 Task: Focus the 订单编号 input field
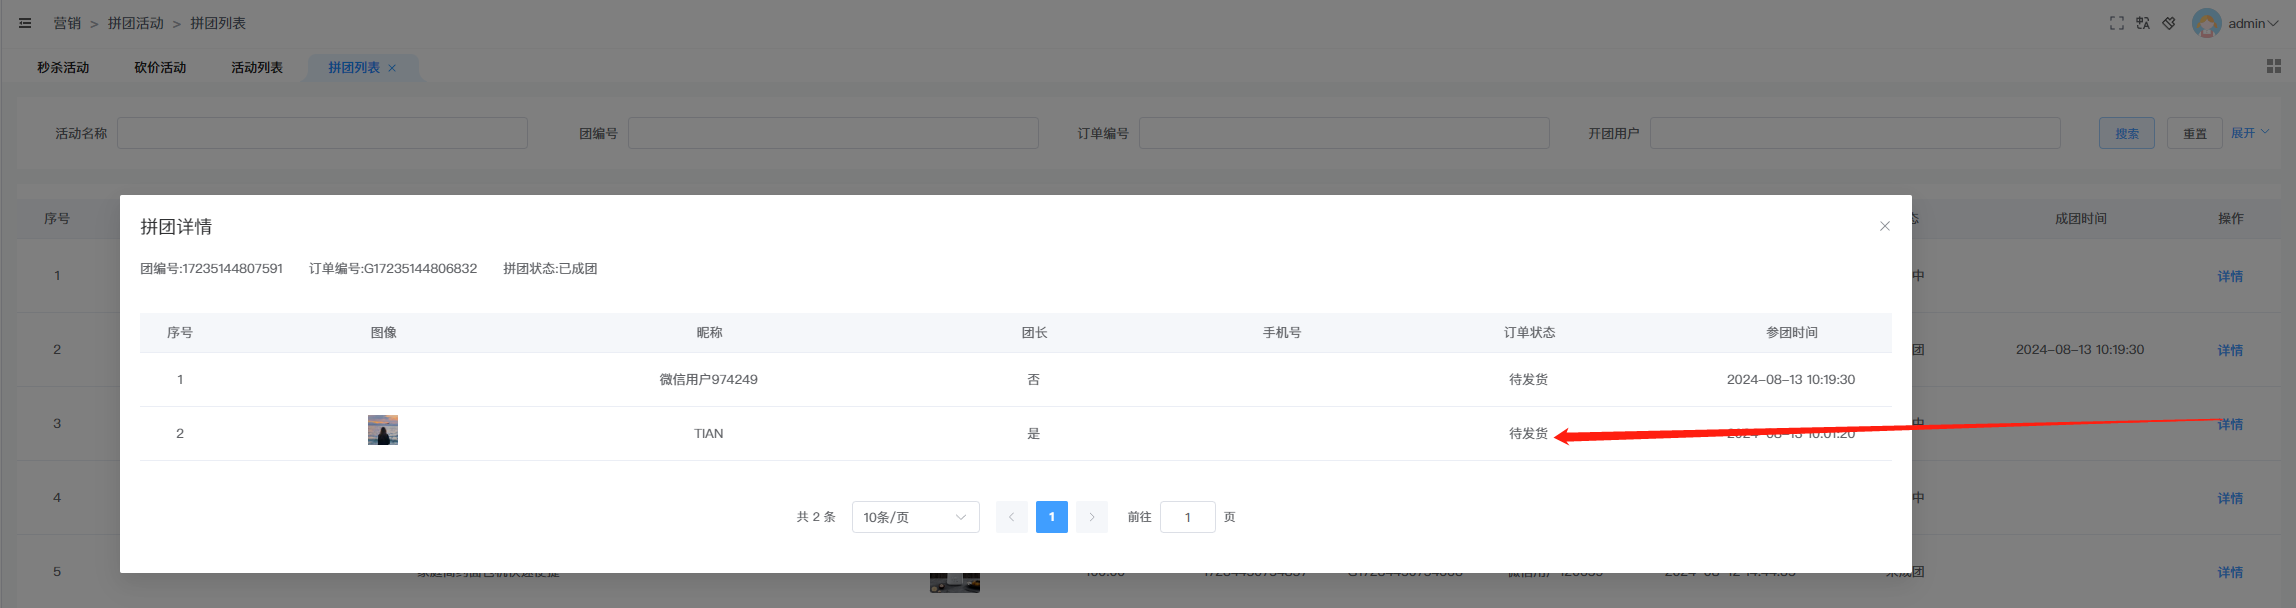[x=1344, y=133]
